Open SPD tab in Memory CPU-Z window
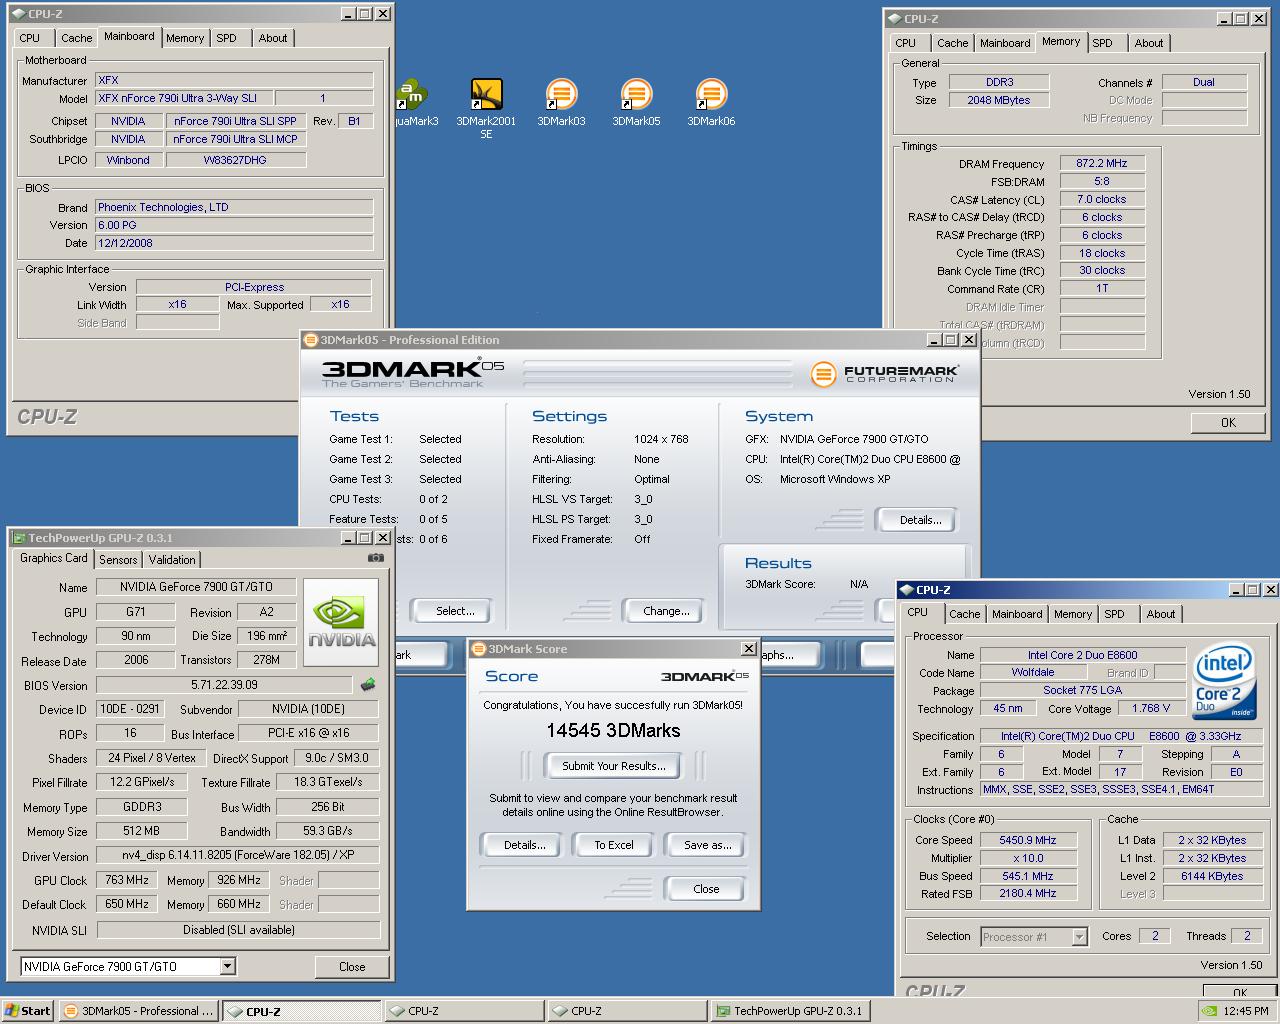This screenshot has height=1024, width=1280. [1102, 43]
